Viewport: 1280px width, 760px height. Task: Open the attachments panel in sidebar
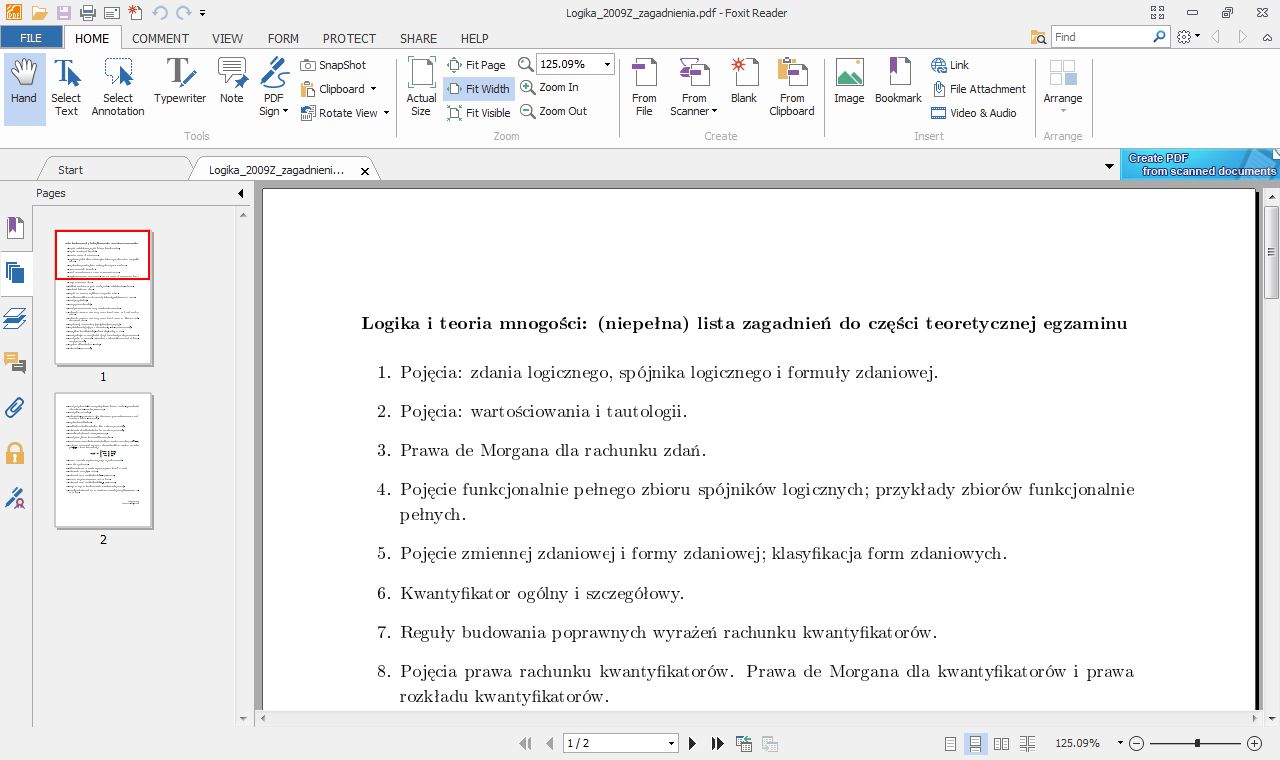15,407
